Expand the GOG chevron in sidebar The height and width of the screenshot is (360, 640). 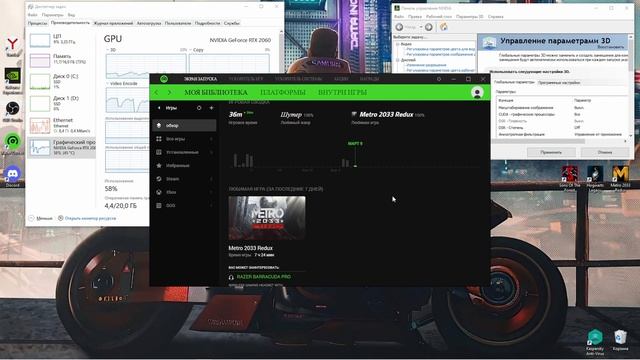click(x=211, y=206)
